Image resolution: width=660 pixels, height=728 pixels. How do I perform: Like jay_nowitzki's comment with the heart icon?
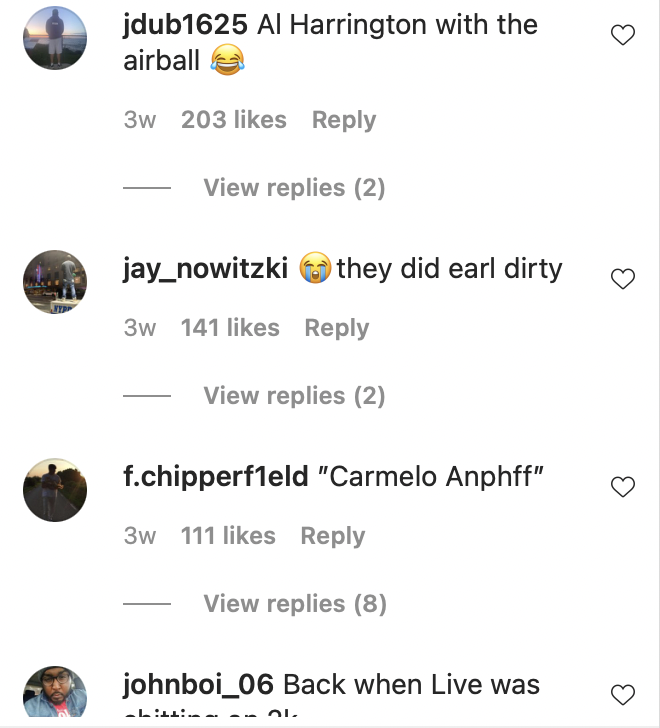pyautogui.click(x=622, y=279)
